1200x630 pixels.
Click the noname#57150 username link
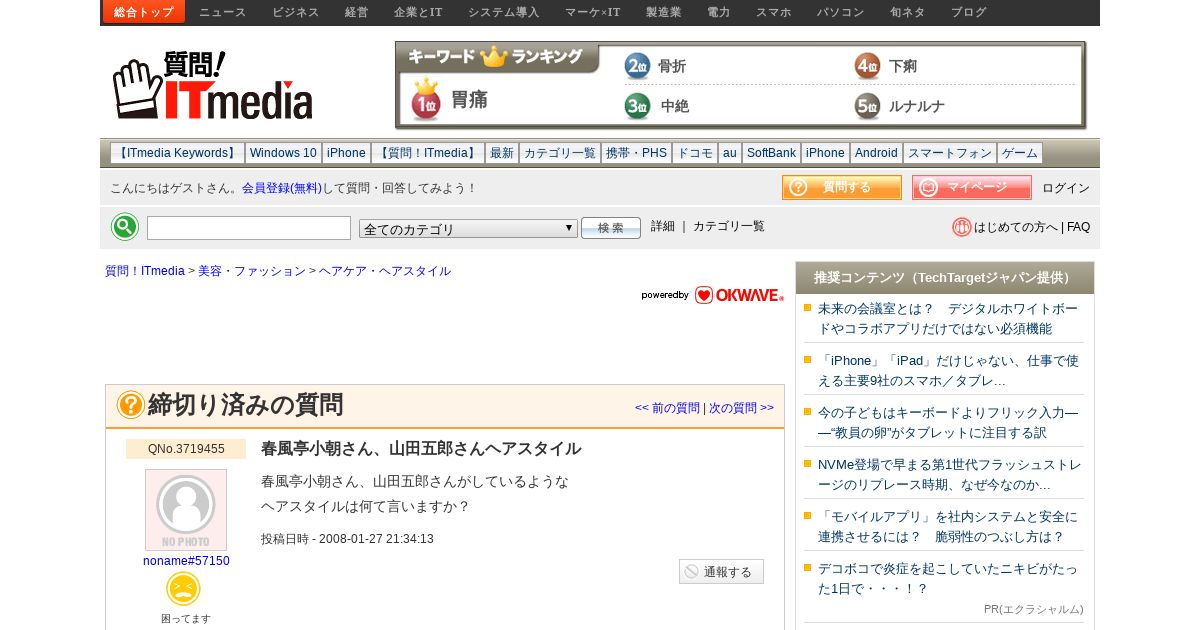186,561
